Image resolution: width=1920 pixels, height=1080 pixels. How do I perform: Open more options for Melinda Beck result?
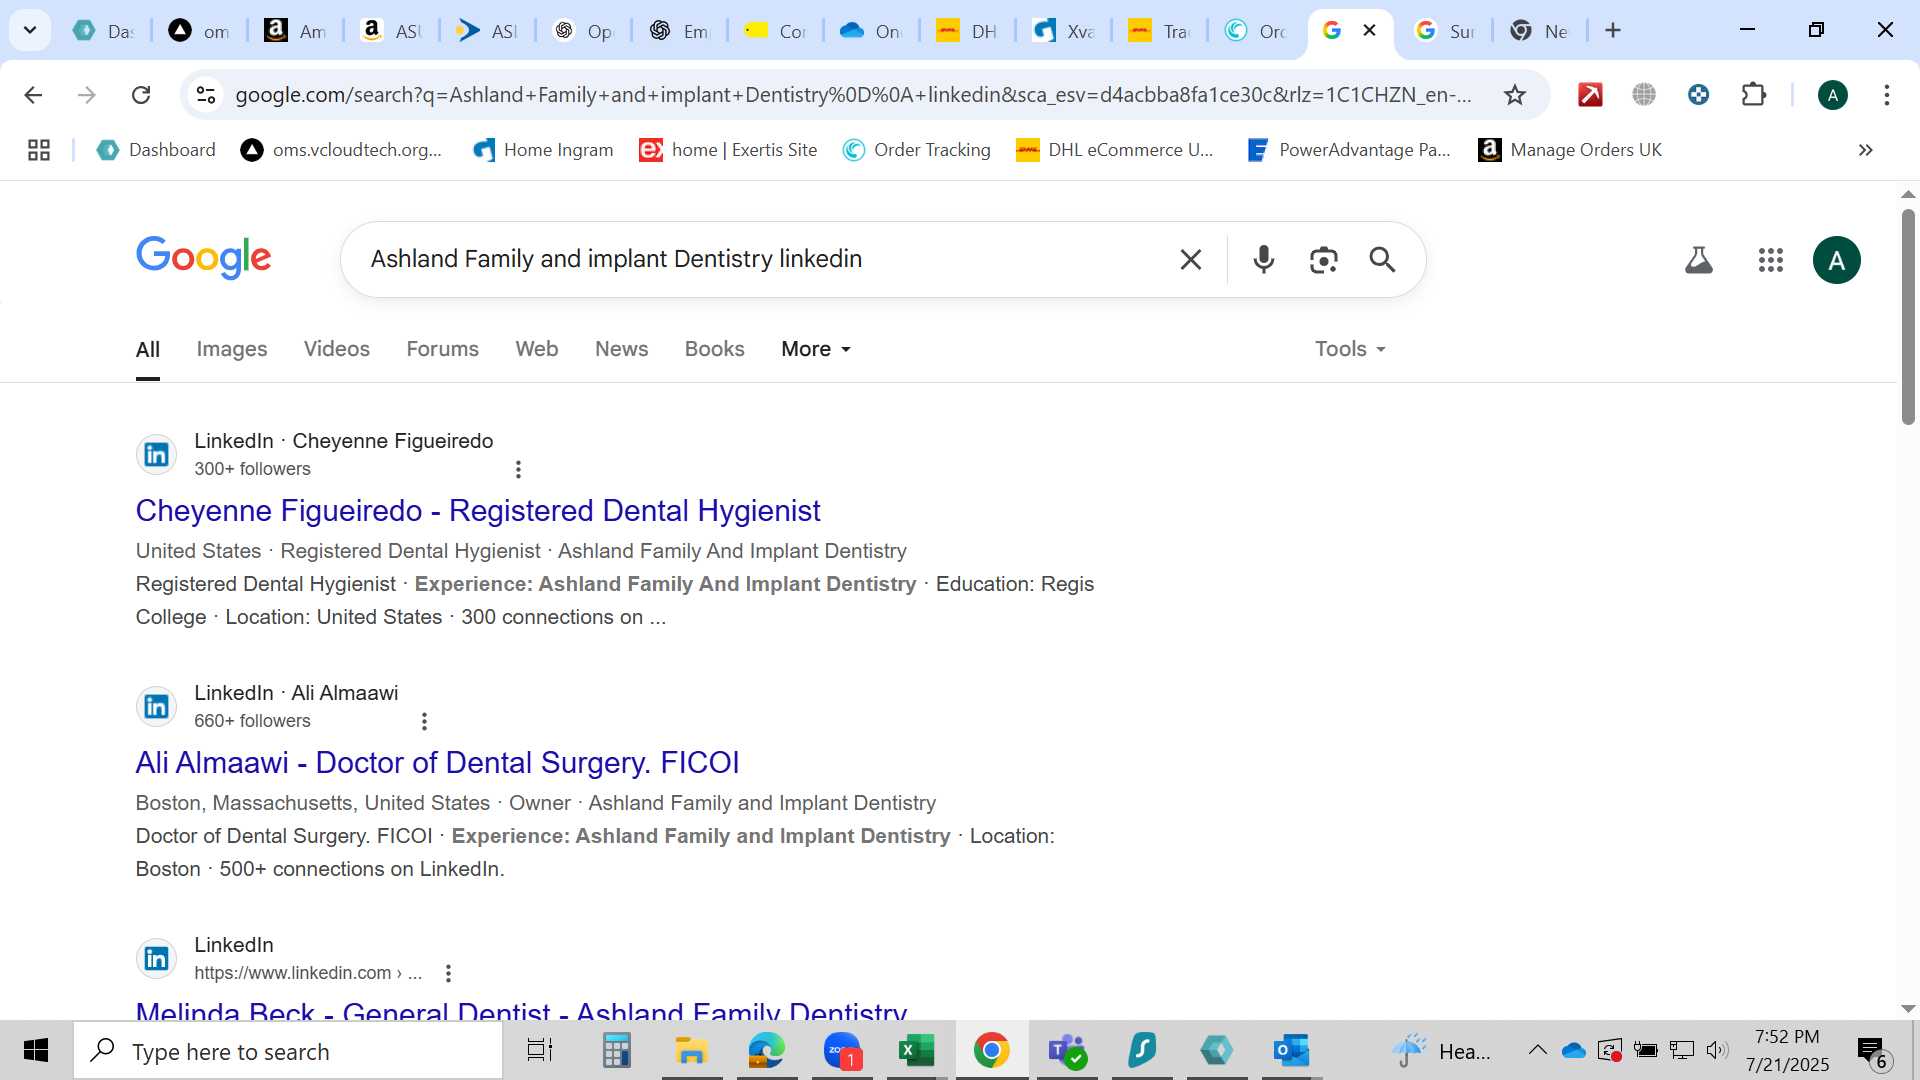pyautogui.click(x=448, y=973)
